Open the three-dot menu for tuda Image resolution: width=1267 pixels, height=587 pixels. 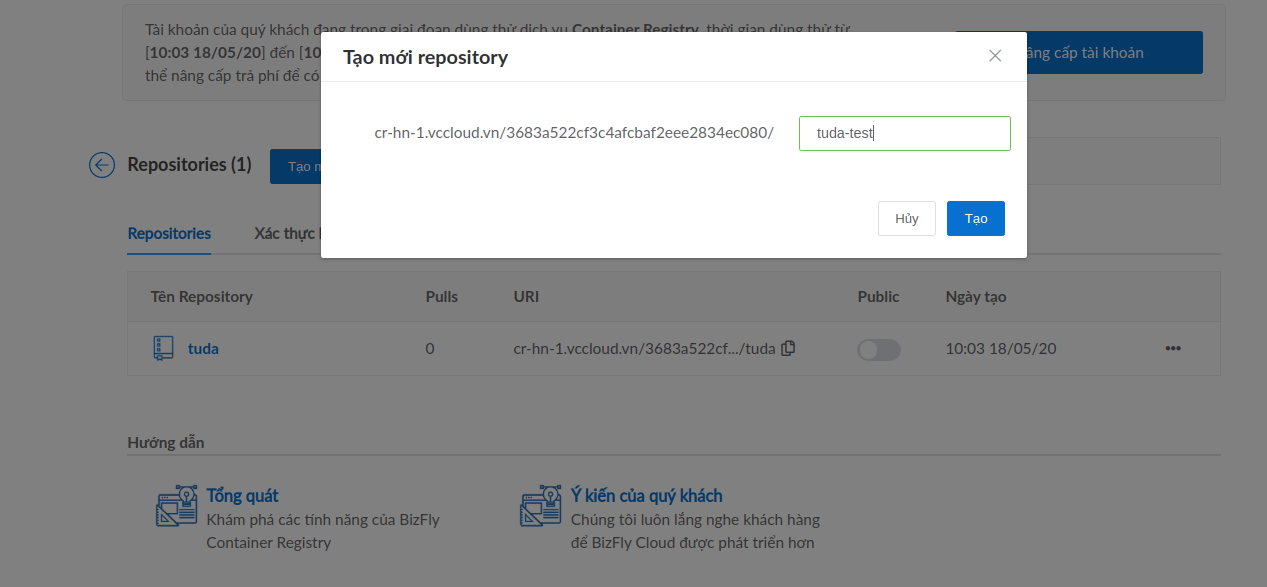[x=1173, y=349]
